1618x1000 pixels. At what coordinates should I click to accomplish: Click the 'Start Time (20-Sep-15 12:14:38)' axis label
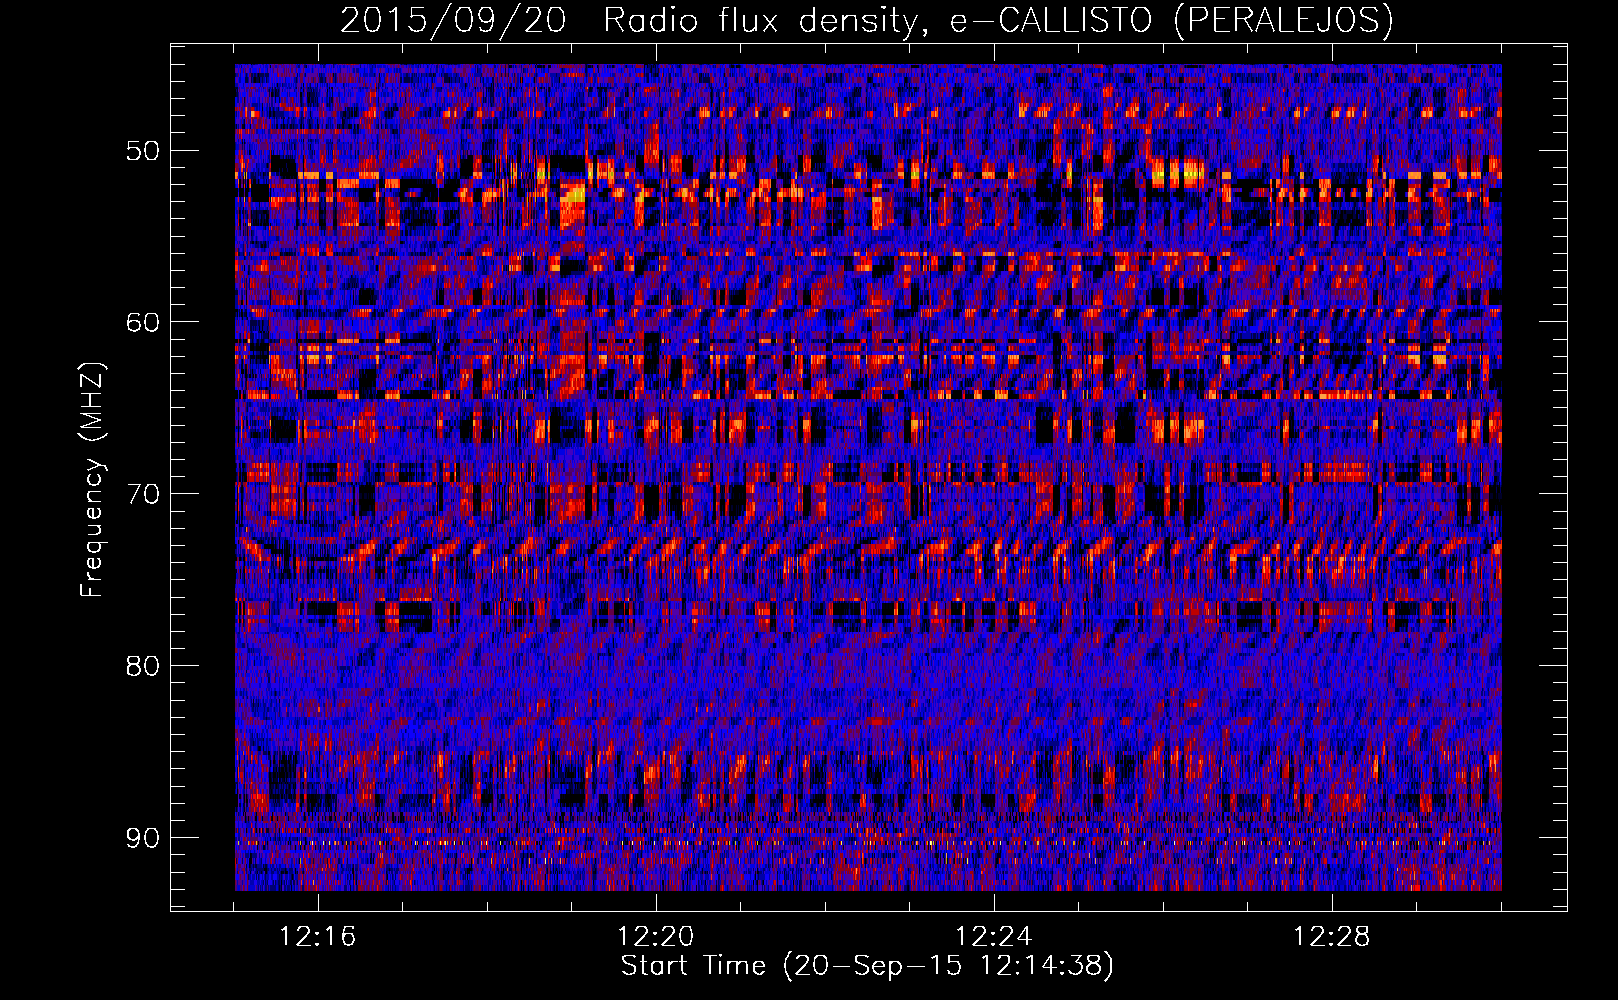click(867, 966)
